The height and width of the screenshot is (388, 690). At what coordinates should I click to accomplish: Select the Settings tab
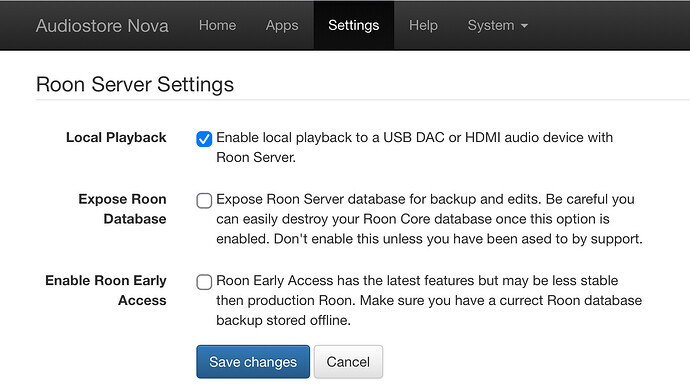tap(354, 26)
